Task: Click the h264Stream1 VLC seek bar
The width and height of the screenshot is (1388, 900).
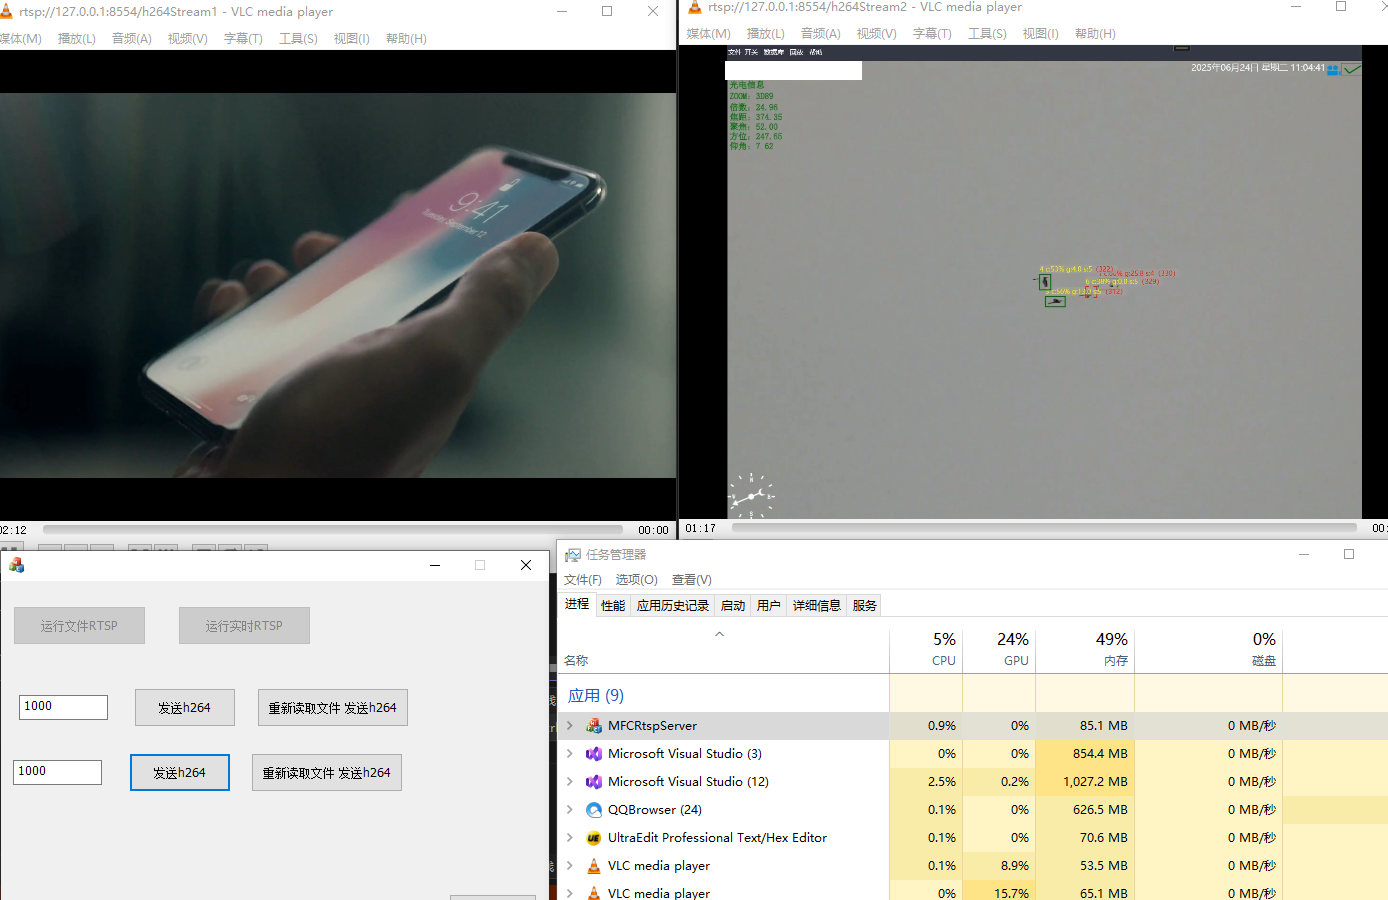Action: click(x=333, y=530)
